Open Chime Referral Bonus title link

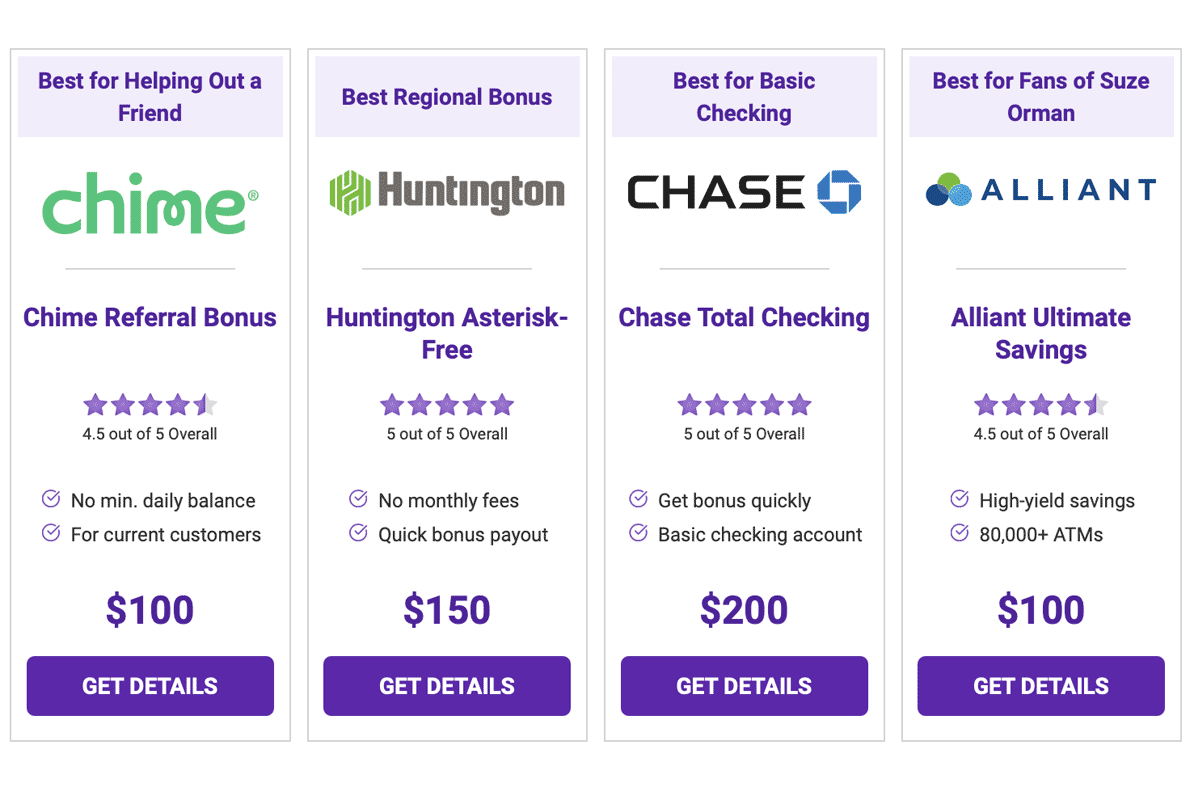150,318
